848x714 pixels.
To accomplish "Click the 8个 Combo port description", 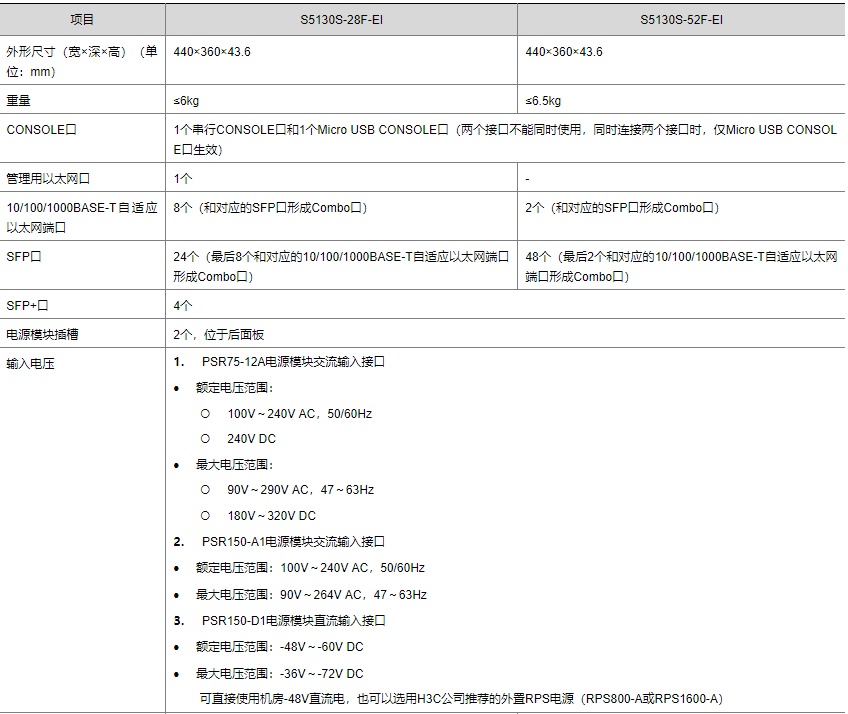I will click(x=270, y=208).
